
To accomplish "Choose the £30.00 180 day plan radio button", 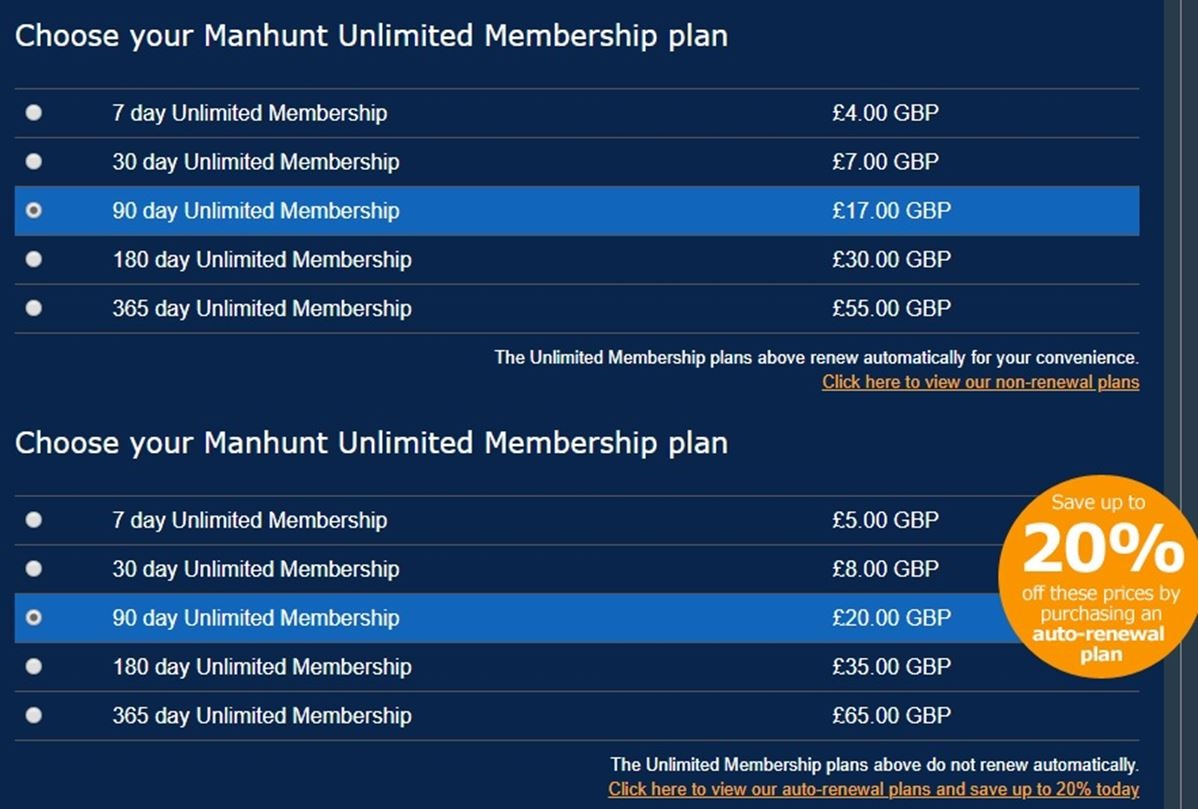I will click(x=34, y=259).
